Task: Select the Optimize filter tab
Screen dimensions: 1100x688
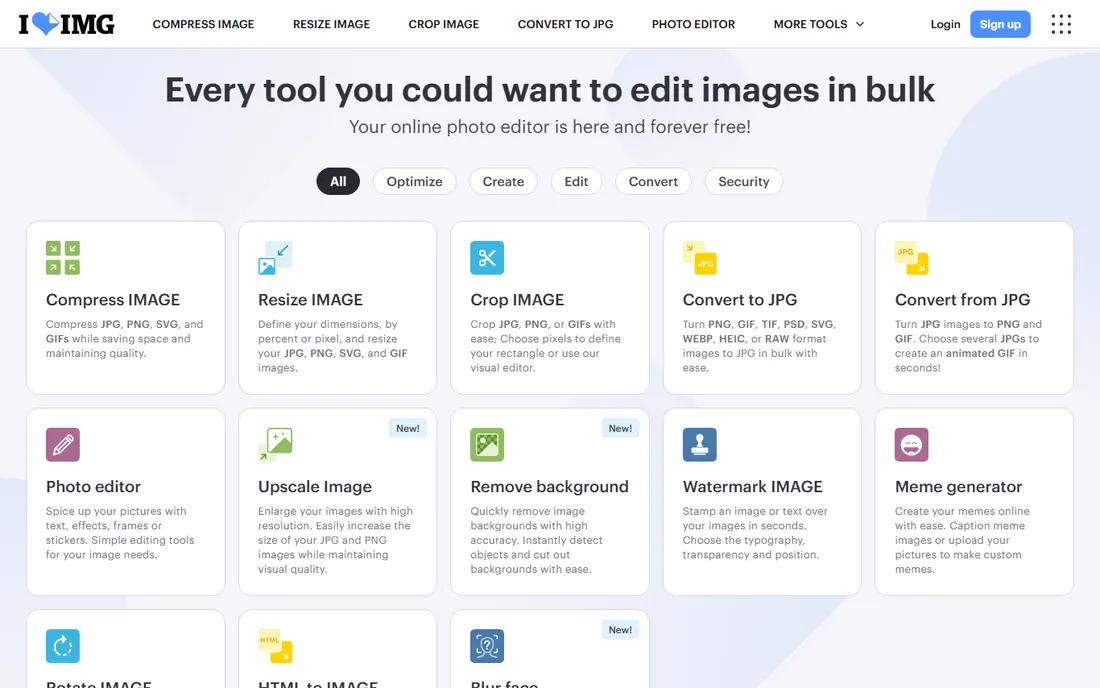Action: [x=415, y=182]
